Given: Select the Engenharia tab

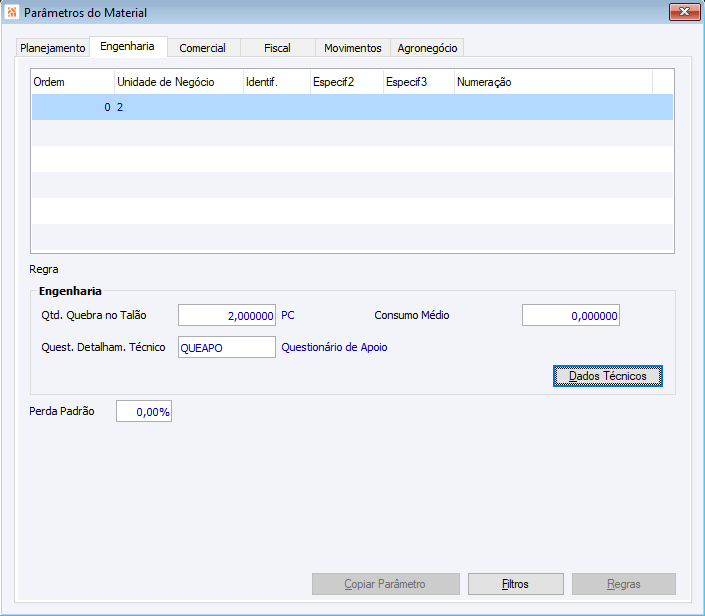Looking at the screenshot, I should 128,46.
